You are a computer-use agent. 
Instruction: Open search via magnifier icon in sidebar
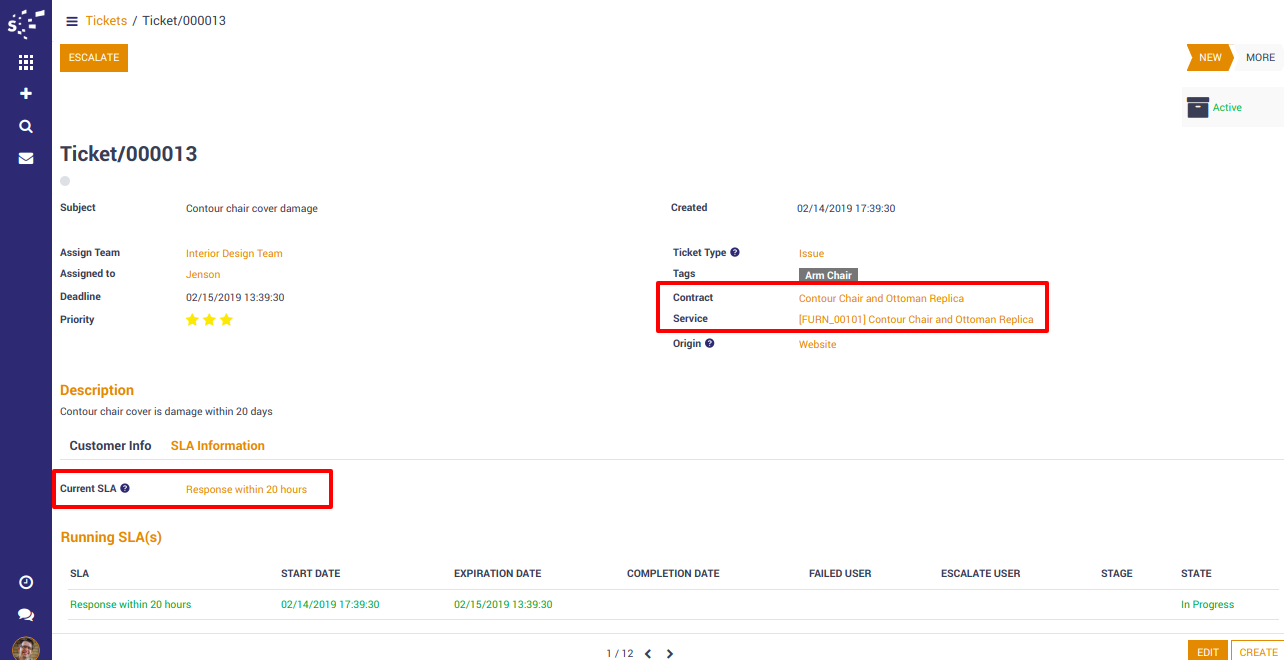point(26,126)
